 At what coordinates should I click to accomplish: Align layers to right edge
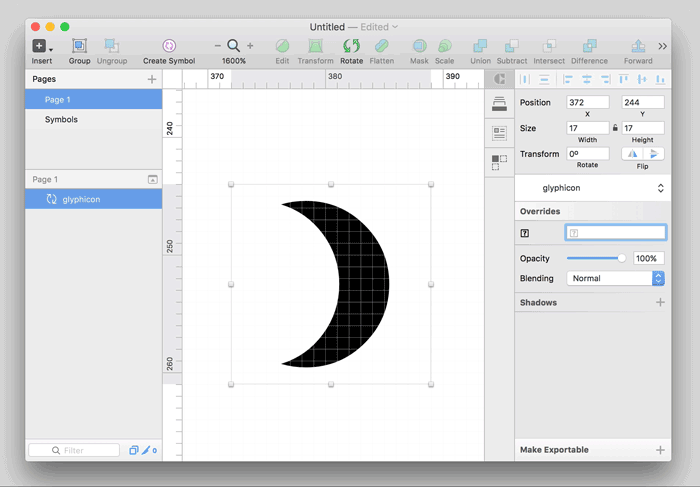tap(605, 79)
